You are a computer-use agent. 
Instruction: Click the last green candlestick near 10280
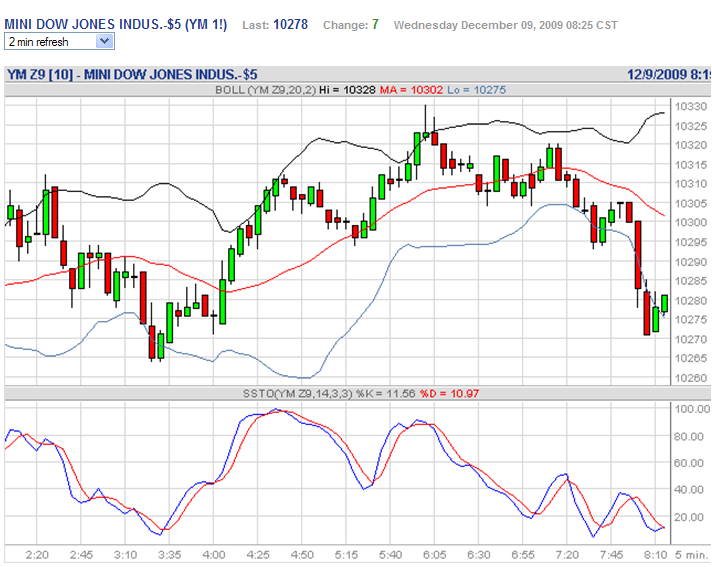[664, 303]
